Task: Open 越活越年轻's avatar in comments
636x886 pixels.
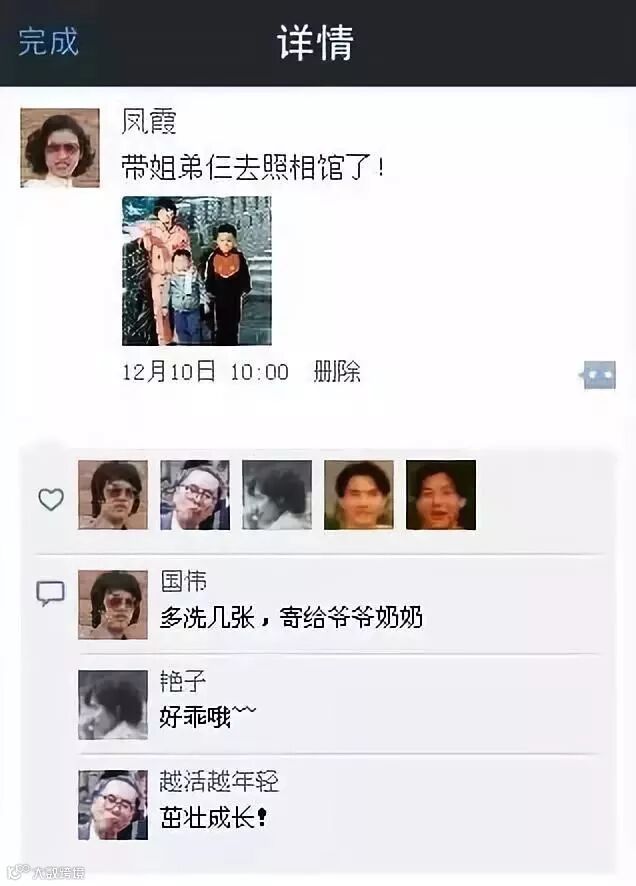Action: coord(113,805)
